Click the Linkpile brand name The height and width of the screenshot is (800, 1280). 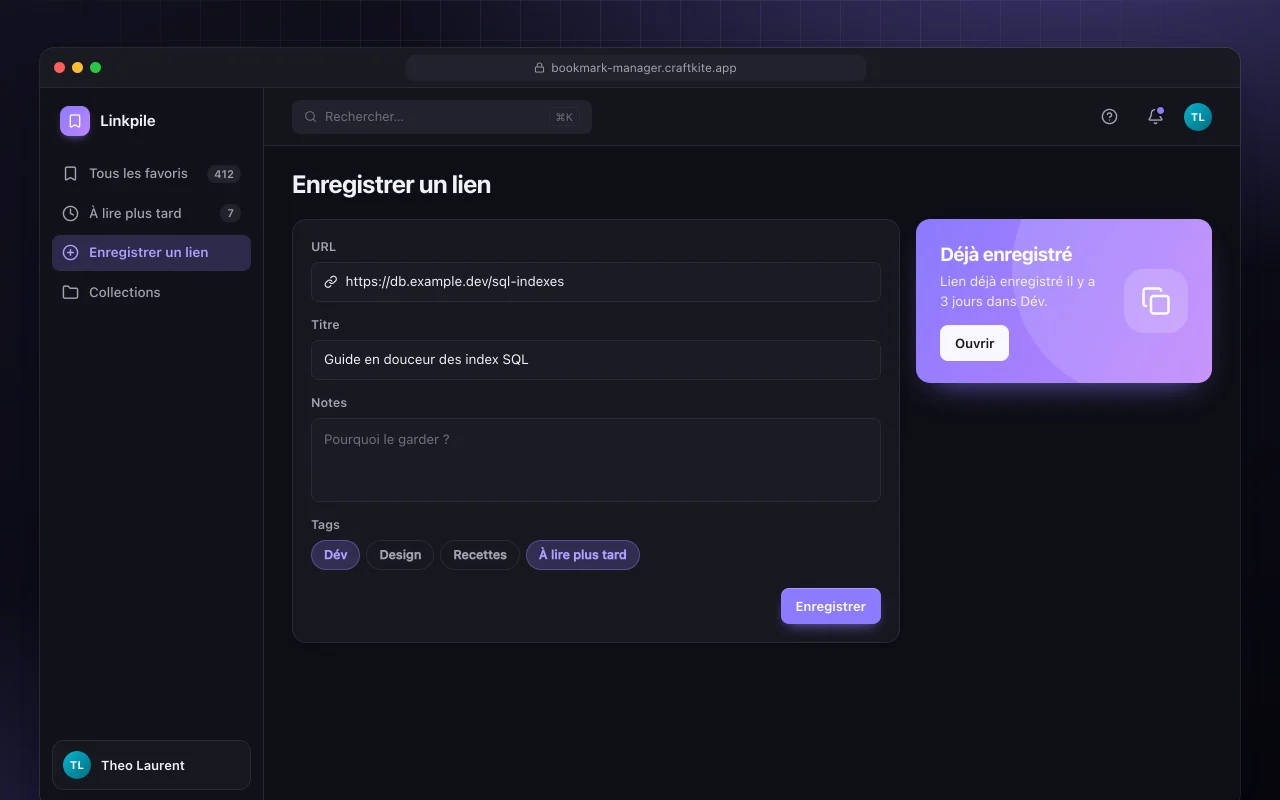click(128, 121)
